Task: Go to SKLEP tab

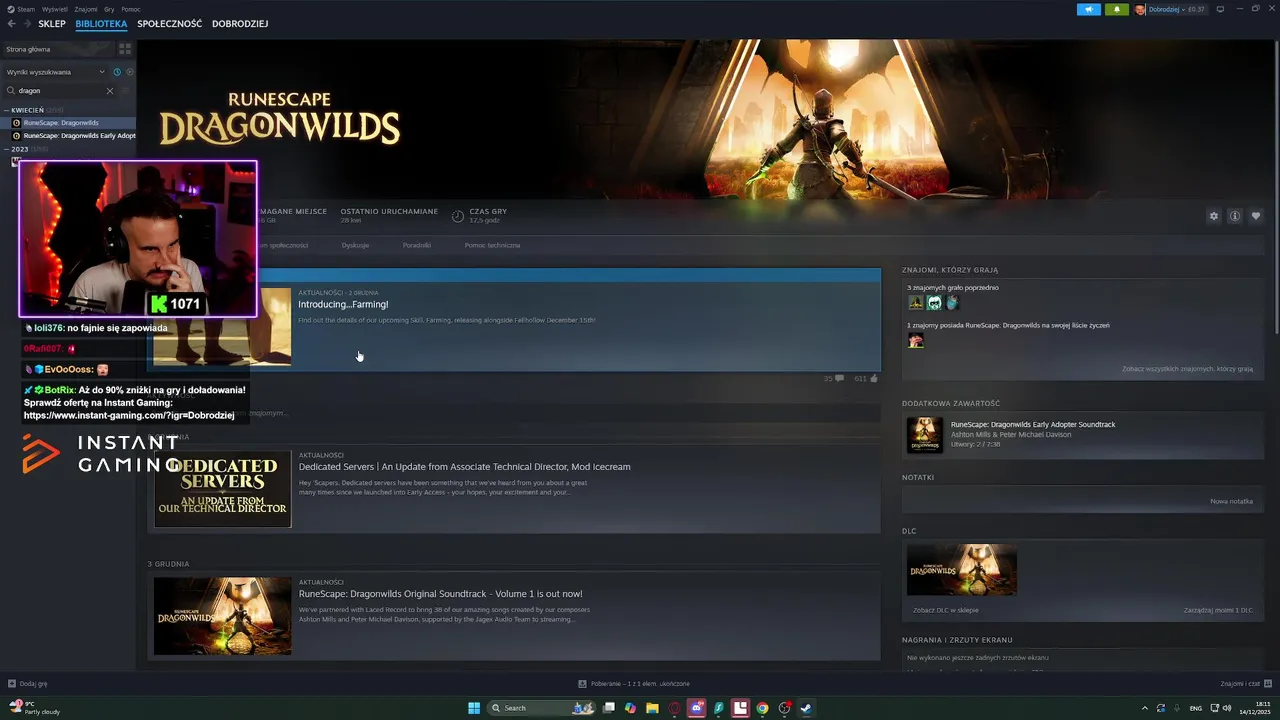Action: [x=52, y=24]
